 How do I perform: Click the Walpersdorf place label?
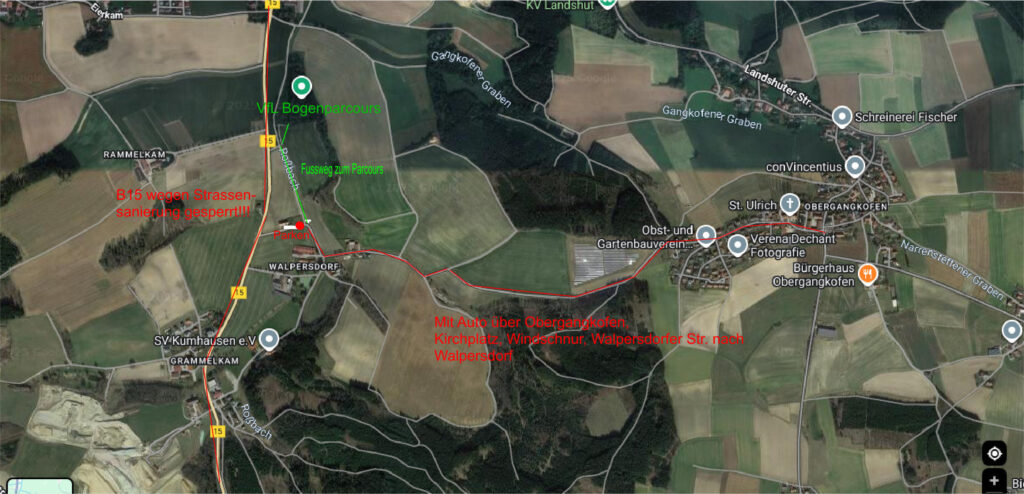293,267
